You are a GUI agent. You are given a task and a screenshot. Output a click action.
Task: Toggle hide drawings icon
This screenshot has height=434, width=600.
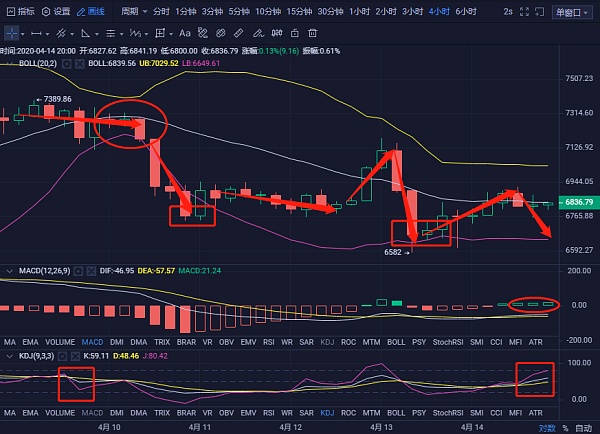(x=277, y=34)
